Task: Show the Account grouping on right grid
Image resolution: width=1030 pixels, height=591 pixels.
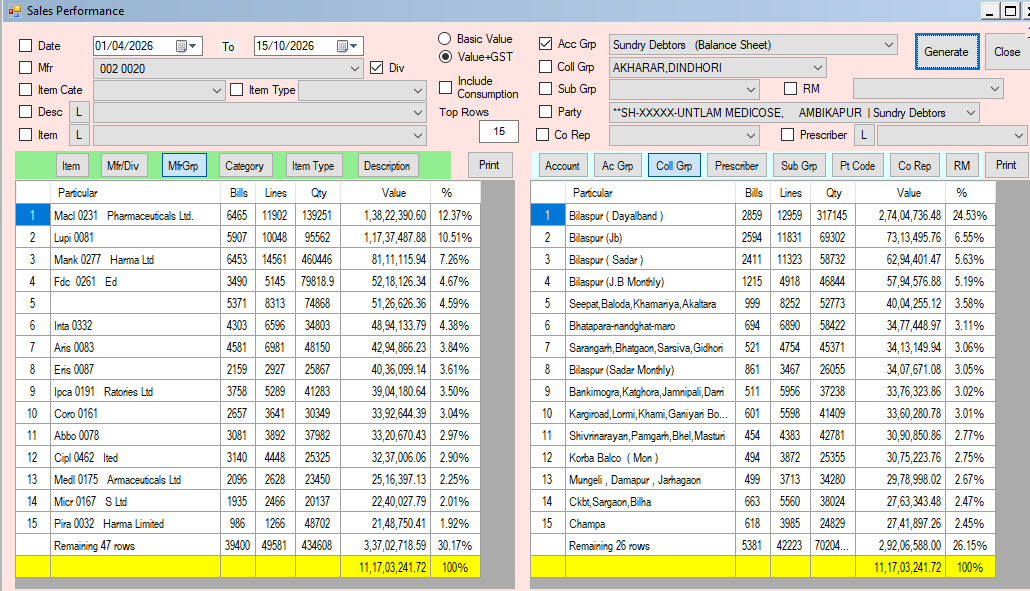Action: (x=562, y=165)
